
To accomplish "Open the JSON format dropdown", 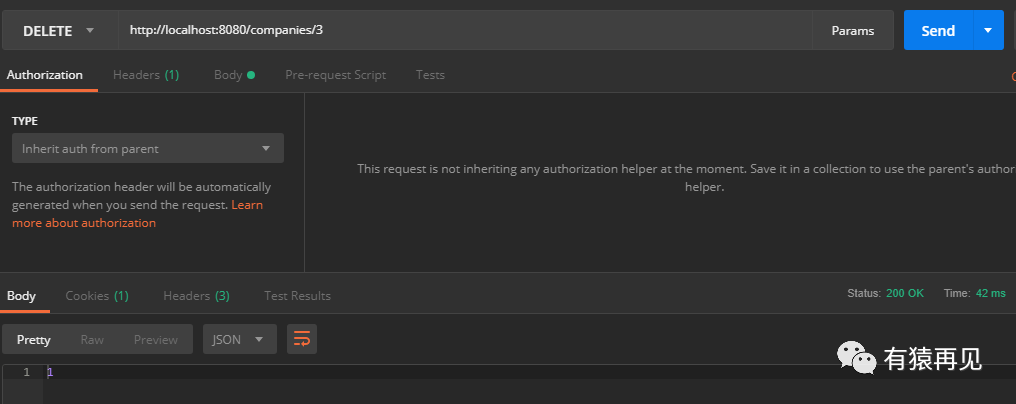I will pos(239,339).
